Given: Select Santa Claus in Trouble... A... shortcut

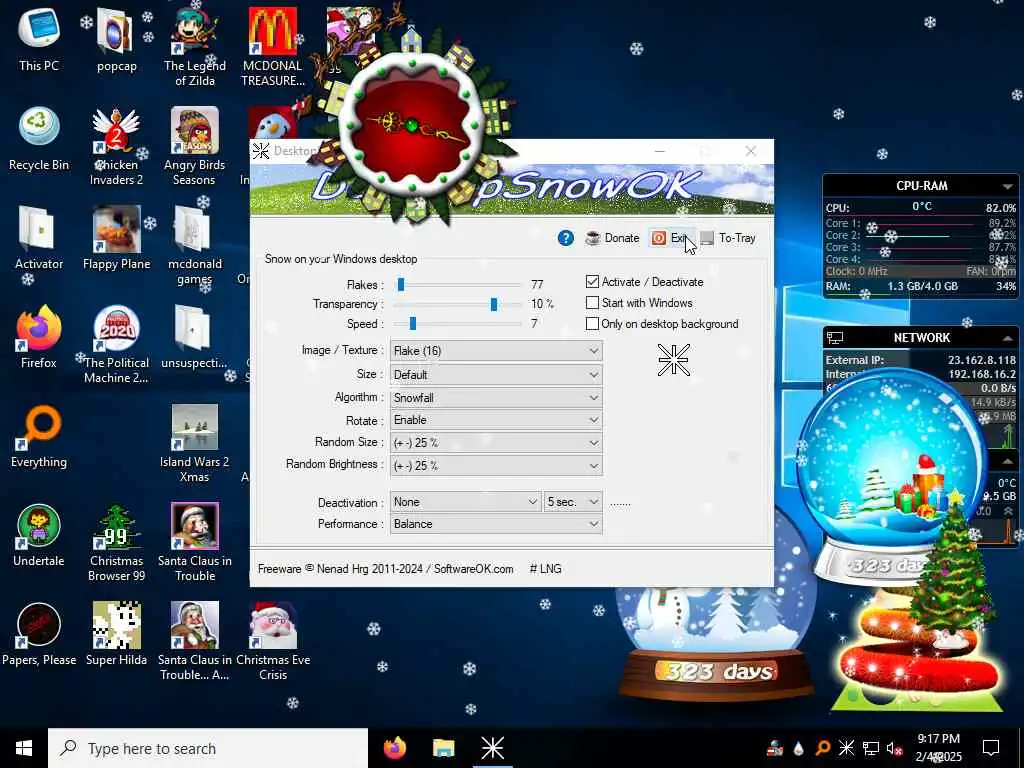Looking at the screenshot, I should 195,642.
